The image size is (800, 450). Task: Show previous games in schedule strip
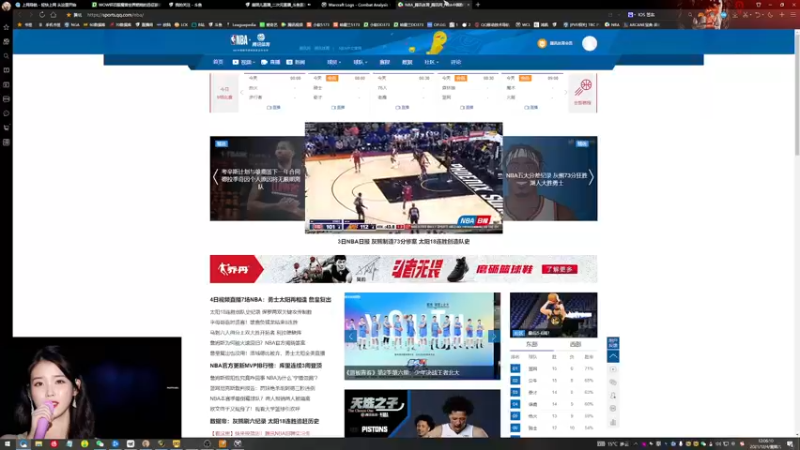242,92
